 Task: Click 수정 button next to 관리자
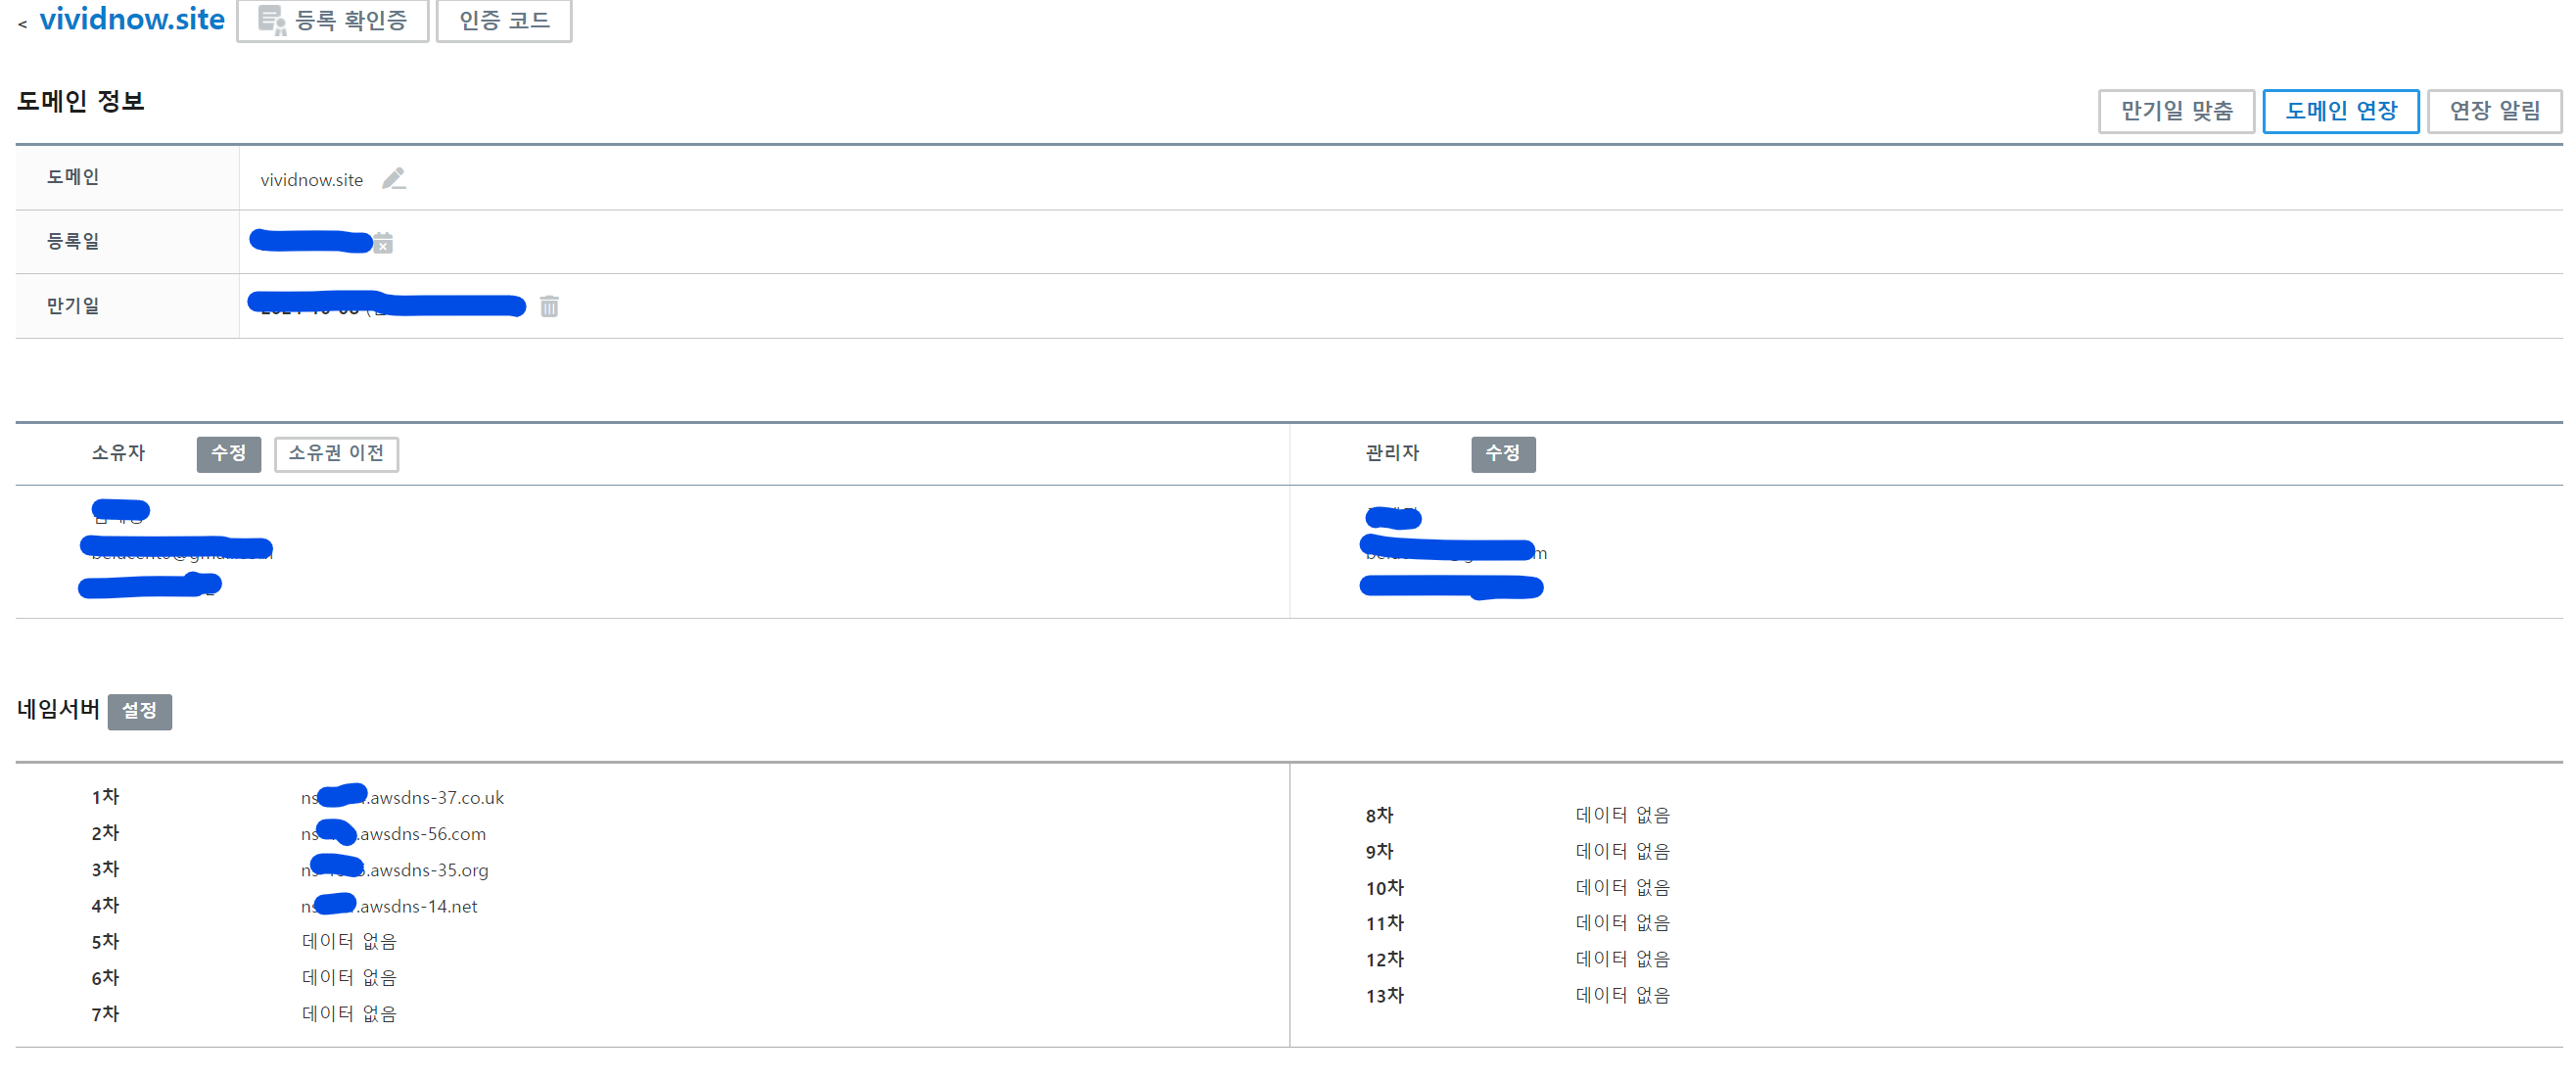click(x=1502, y=454)
